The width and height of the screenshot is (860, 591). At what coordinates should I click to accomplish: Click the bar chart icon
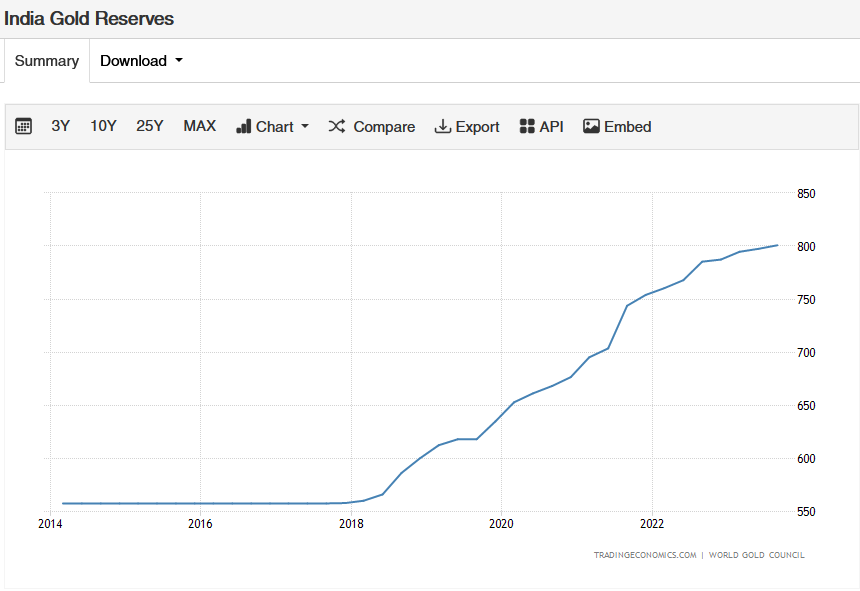pos(243,127)
